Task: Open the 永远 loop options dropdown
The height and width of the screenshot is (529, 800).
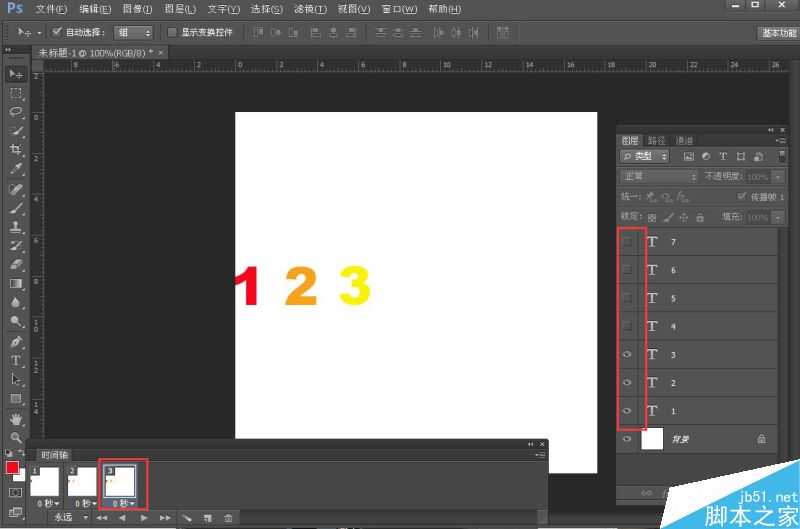Action: pos(70,517)
